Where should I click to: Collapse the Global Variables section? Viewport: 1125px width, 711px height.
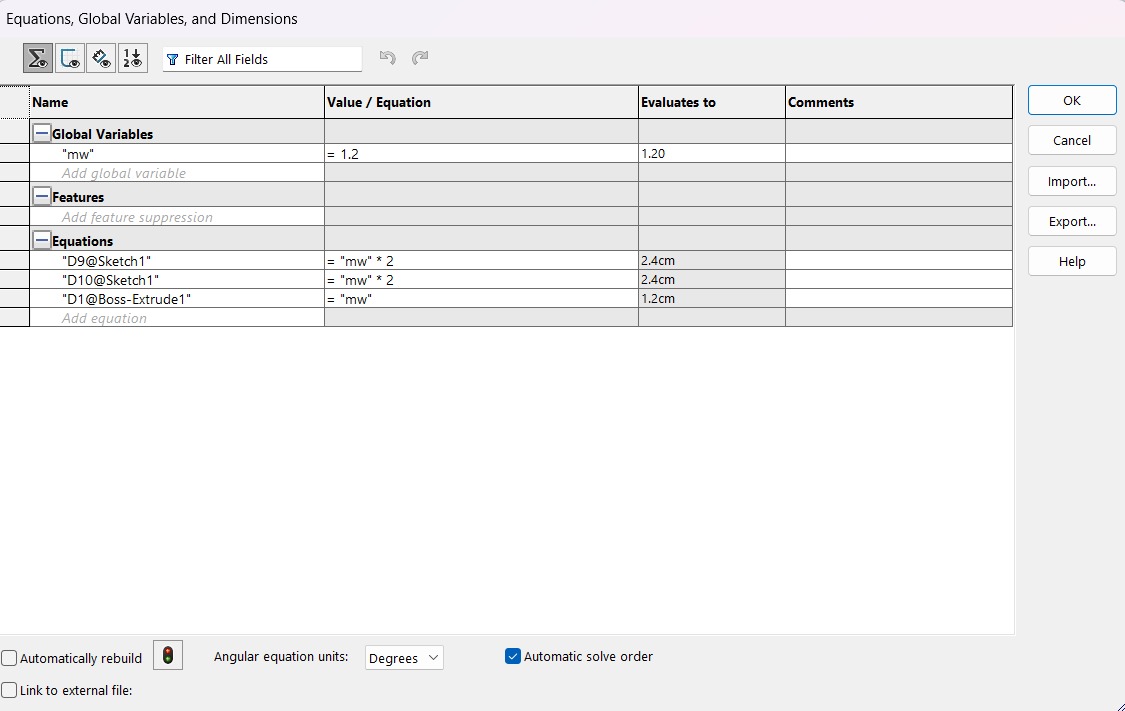tap(42, 133)
